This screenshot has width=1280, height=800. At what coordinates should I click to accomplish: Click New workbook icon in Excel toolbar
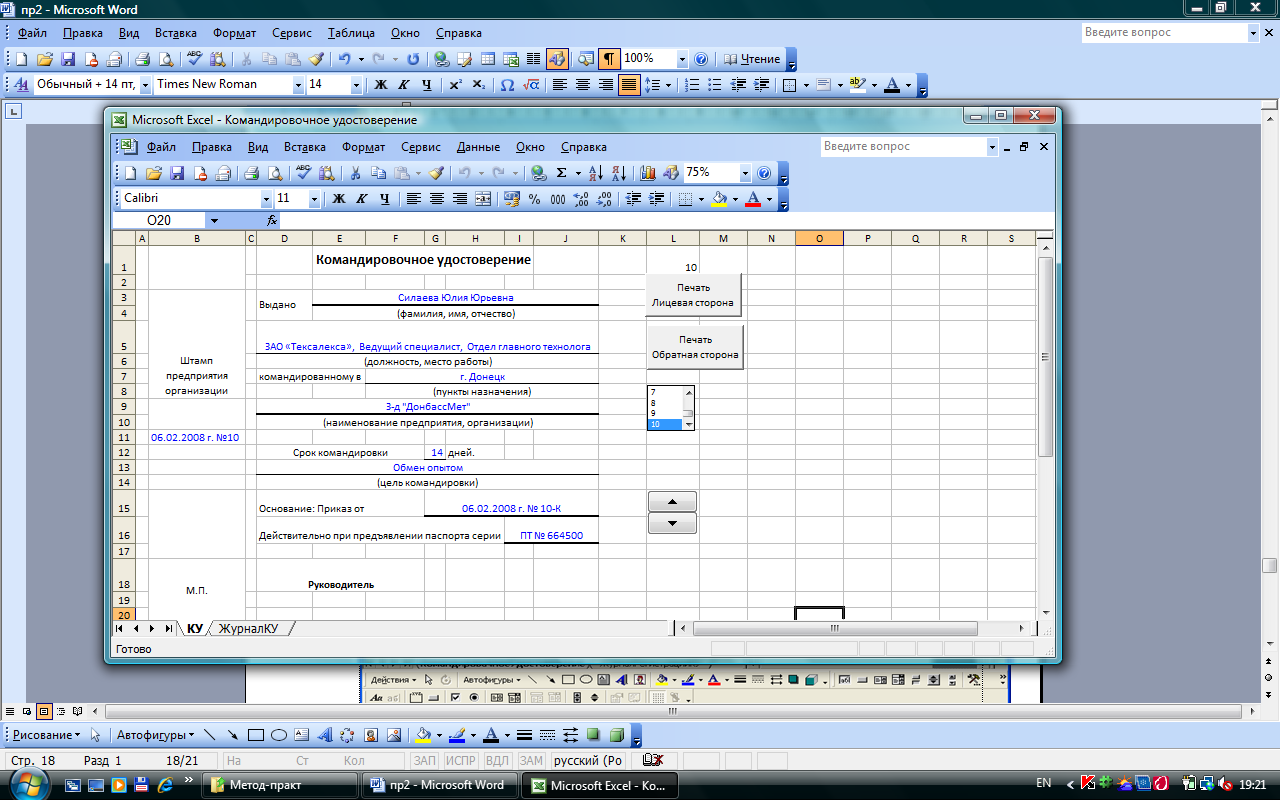tap(130, 173)
